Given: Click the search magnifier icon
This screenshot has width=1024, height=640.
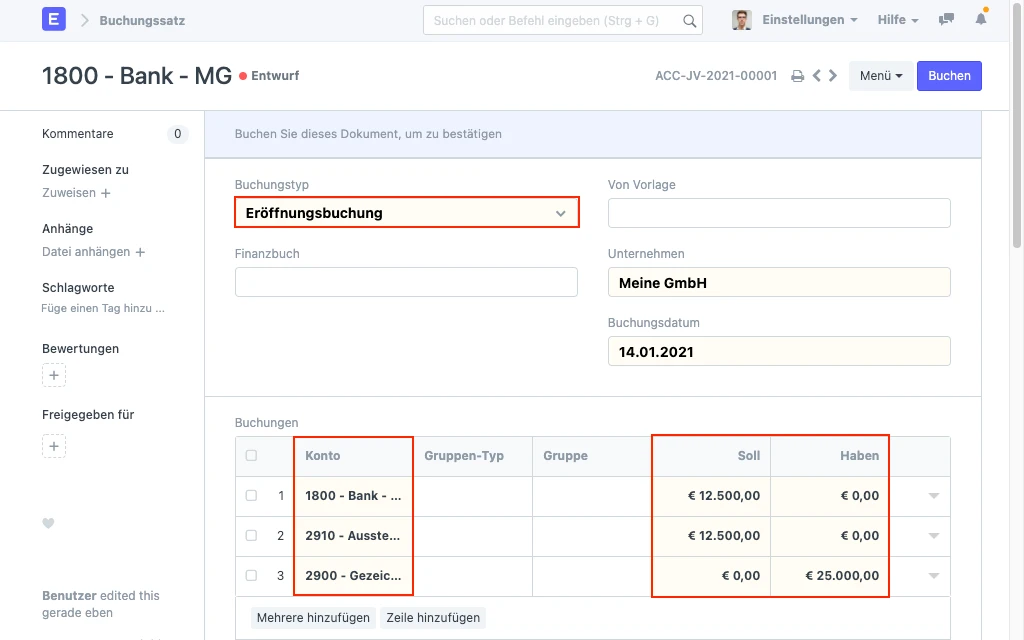Looking at the screenshot, I should click(x=689, y=20).
